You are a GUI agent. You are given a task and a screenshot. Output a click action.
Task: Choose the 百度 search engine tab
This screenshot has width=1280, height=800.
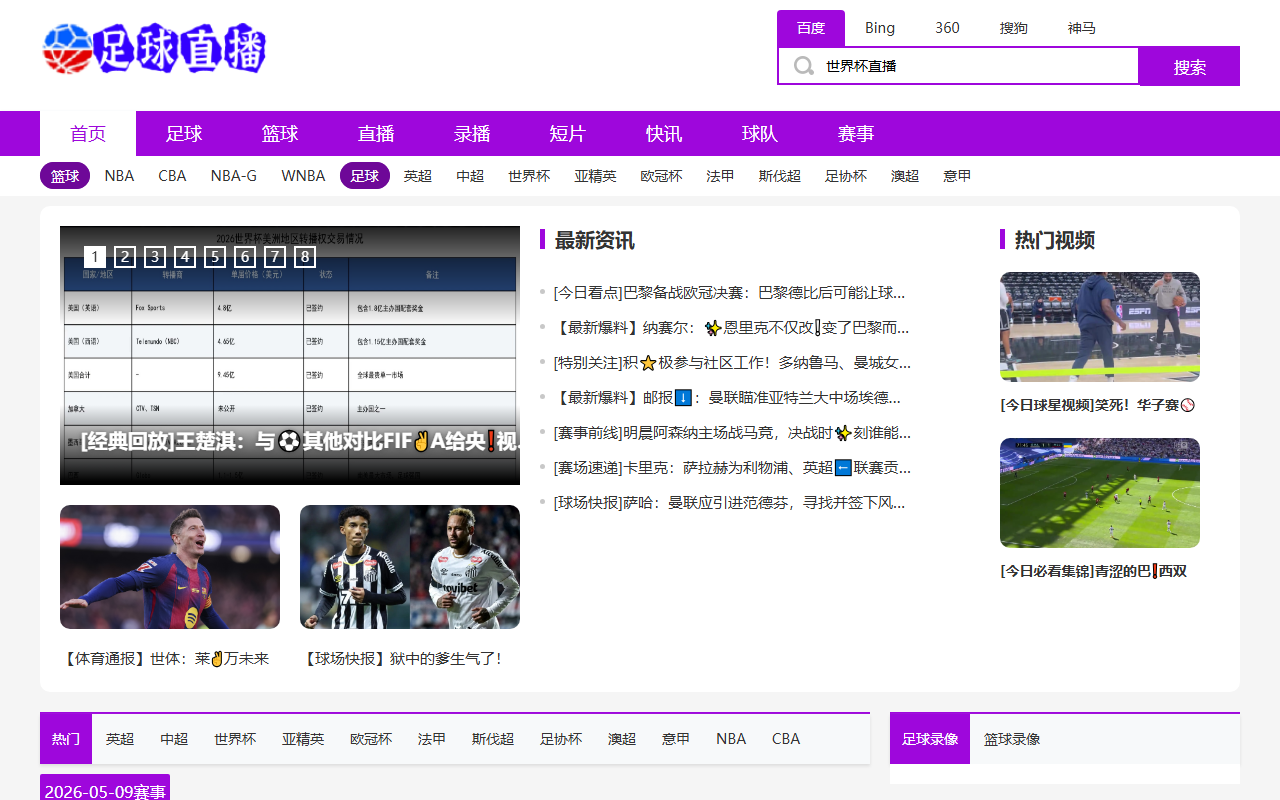811,28
